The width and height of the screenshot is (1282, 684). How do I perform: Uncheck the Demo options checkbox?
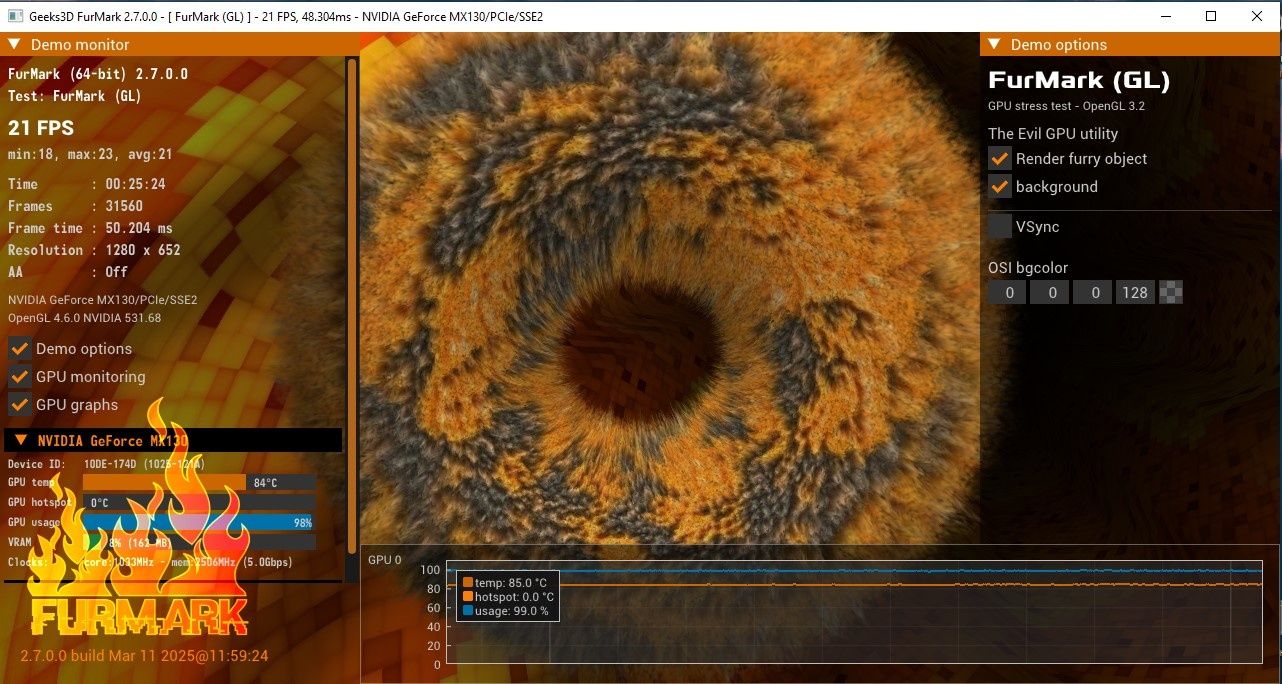tap(19, 348)
